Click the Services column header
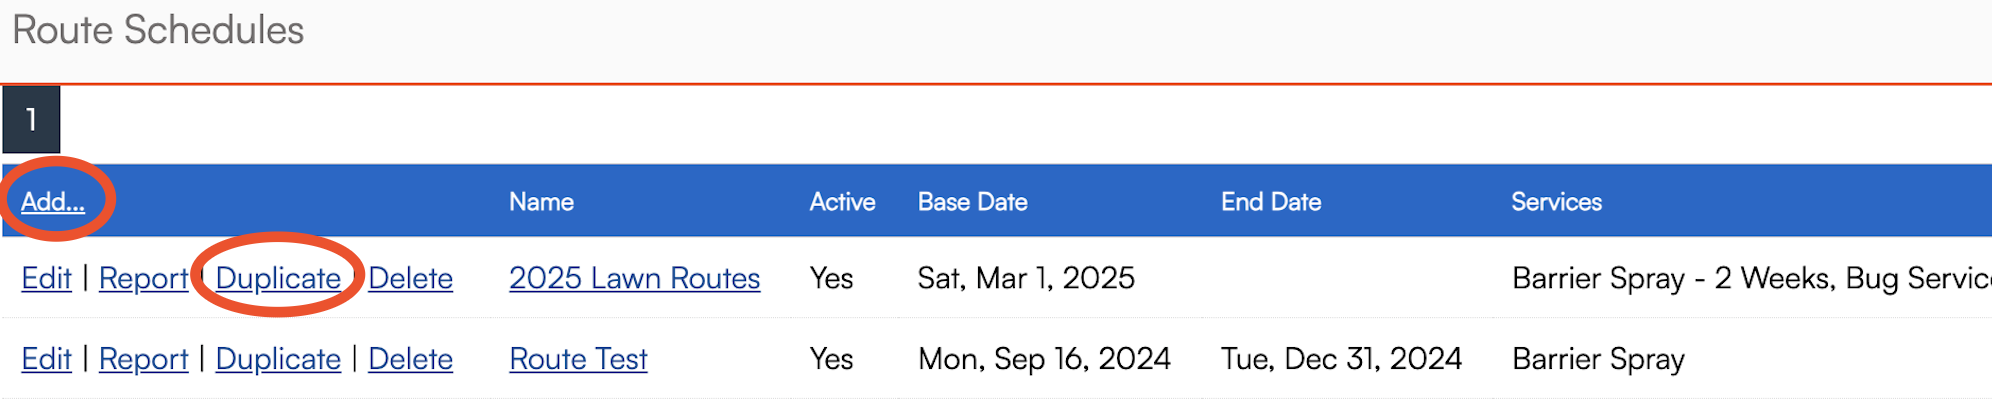 pos(1556,202)
